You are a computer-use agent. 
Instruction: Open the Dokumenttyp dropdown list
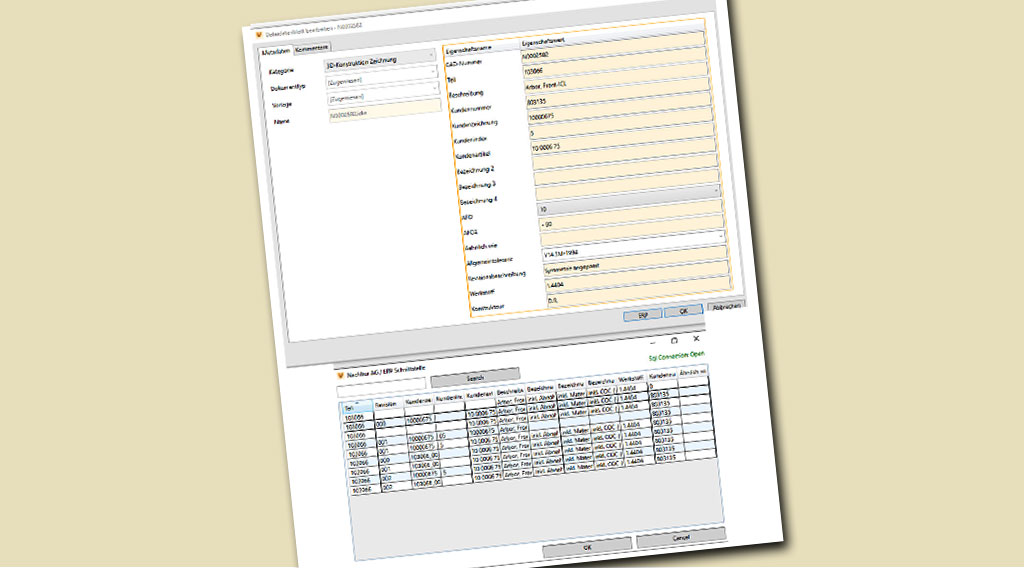click(x=434, y=71)
